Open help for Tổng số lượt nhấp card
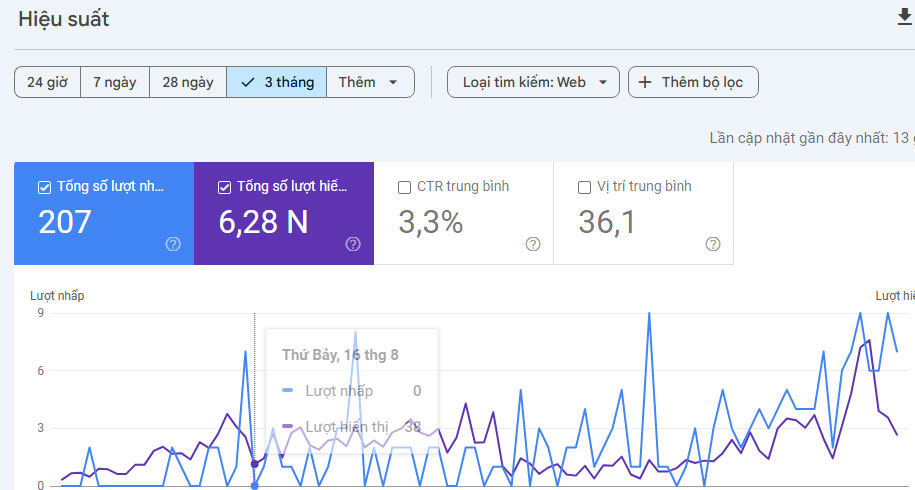Image resolution: width=915 pixels, height=490 pixels. tap(173, 244)
